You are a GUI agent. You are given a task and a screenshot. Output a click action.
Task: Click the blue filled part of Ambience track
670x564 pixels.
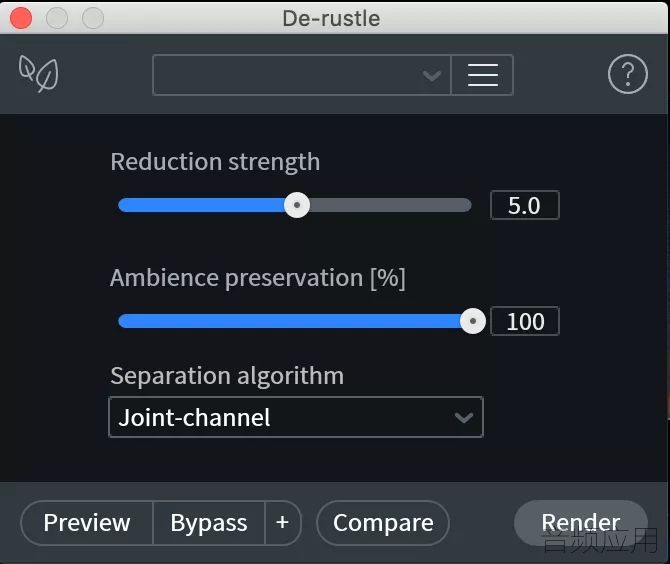point(289,321)
